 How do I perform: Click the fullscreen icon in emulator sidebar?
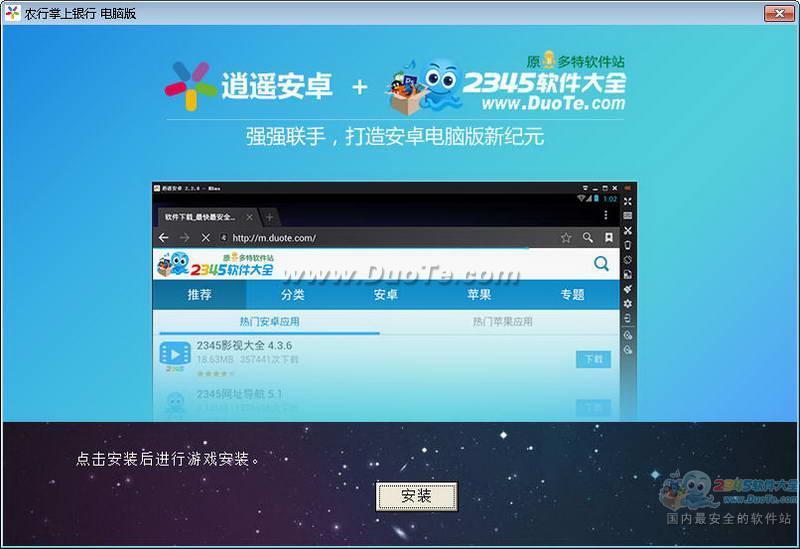click(628, 202)
